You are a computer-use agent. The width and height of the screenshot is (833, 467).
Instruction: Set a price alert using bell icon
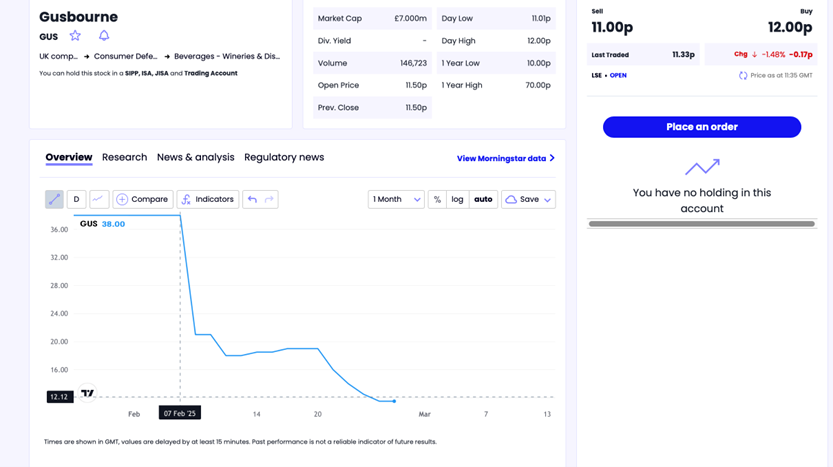104,36
